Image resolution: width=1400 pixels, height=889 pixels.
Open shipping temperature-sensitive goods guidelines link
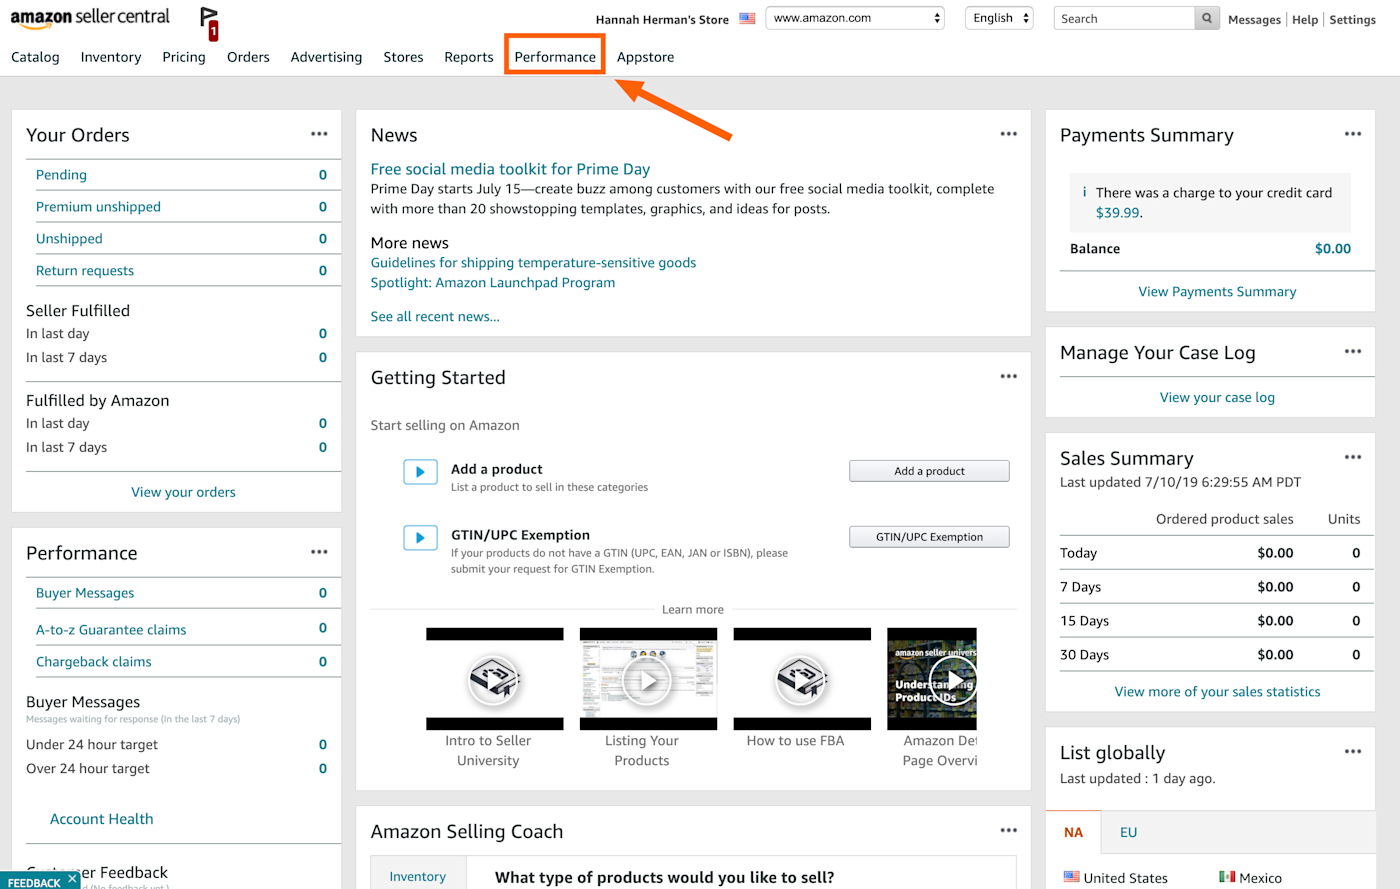[533, 263]
